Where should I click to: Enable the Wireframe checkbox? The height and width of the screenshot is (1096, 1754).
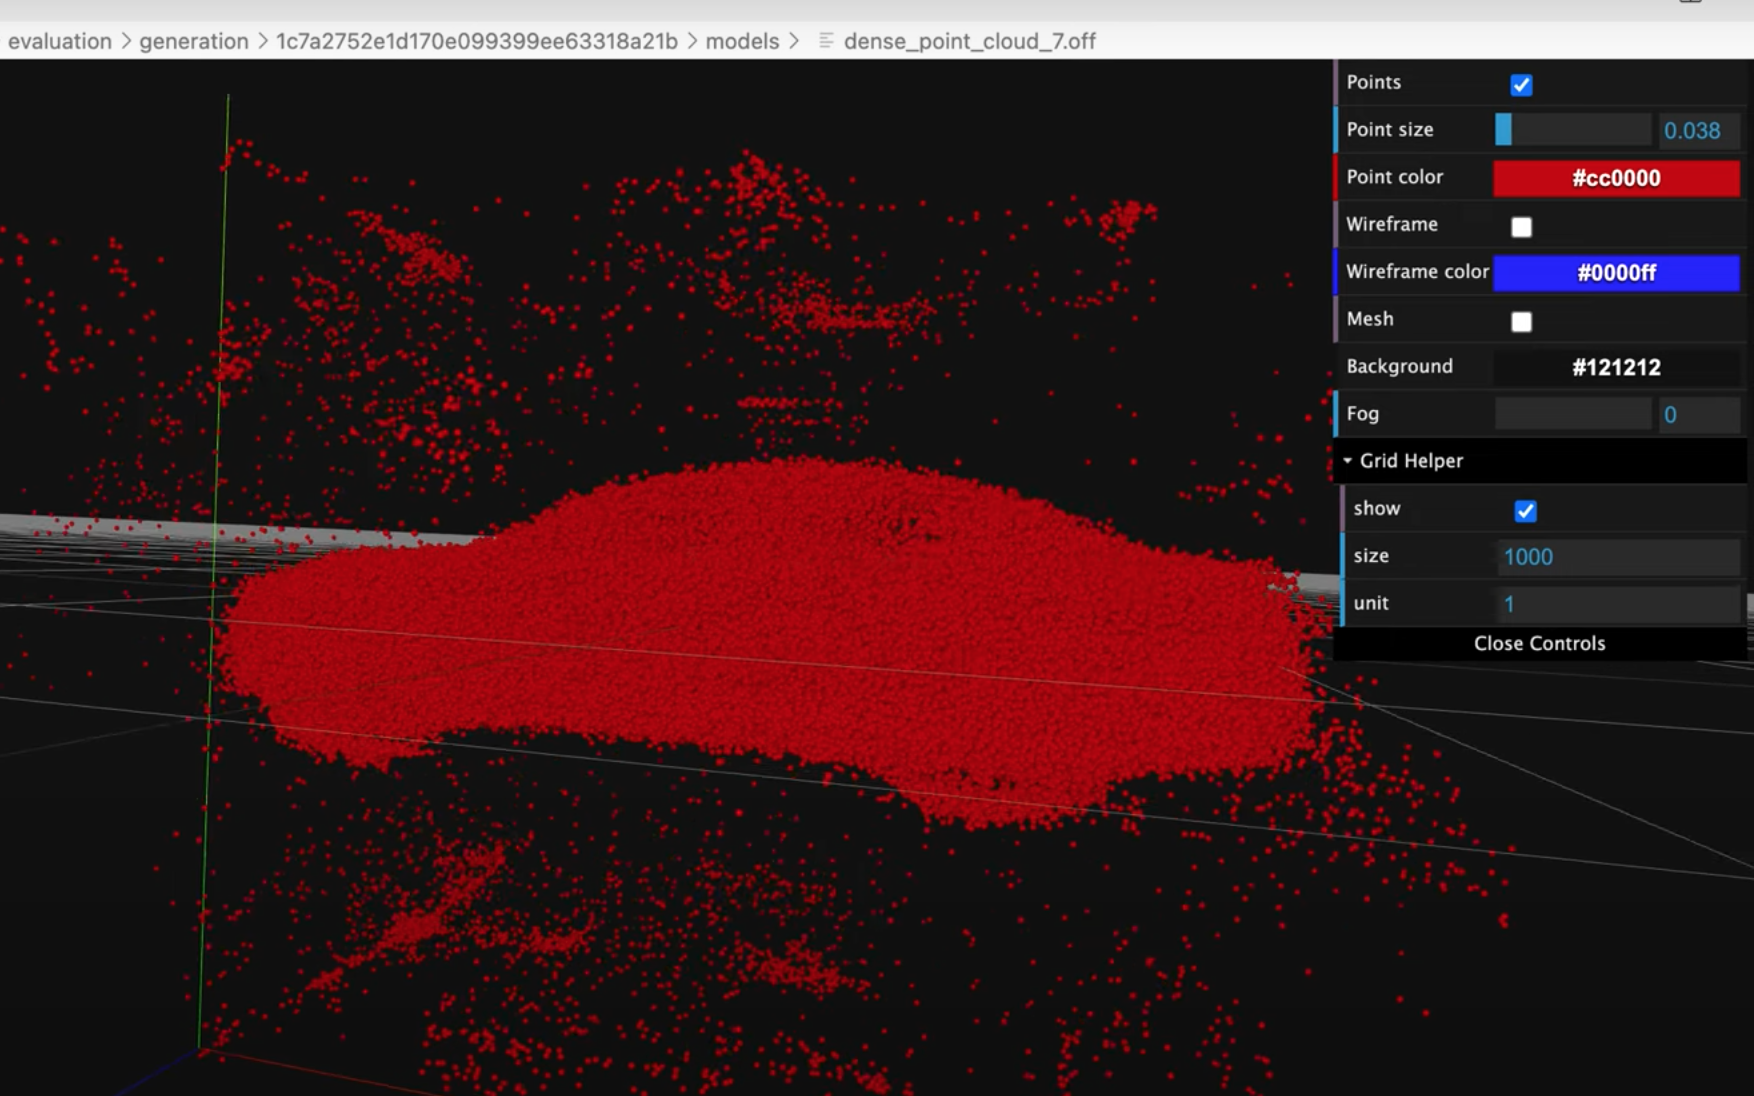(1521, 227)
